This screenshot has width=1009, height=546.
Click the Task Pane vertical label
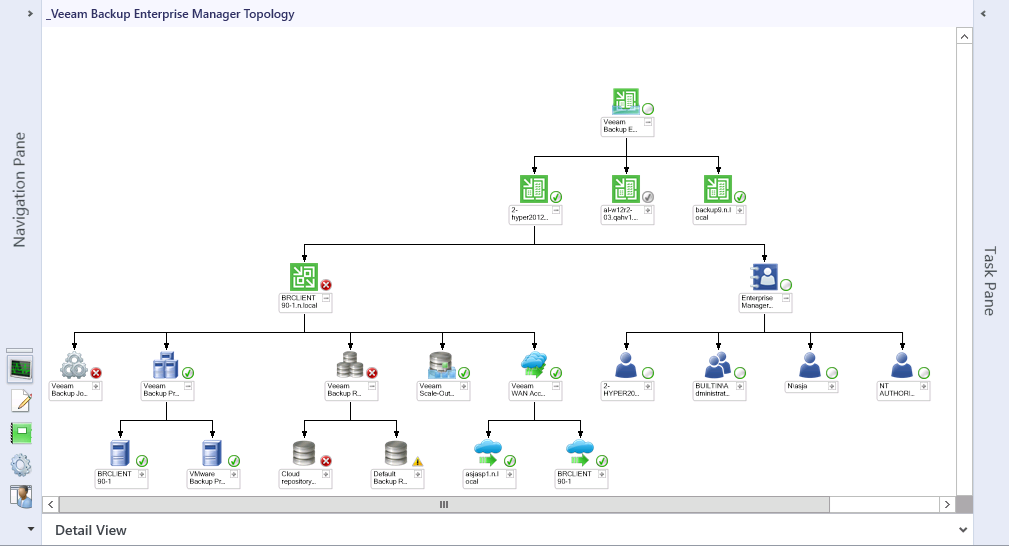pyautogui.click(x=990, y=281)
